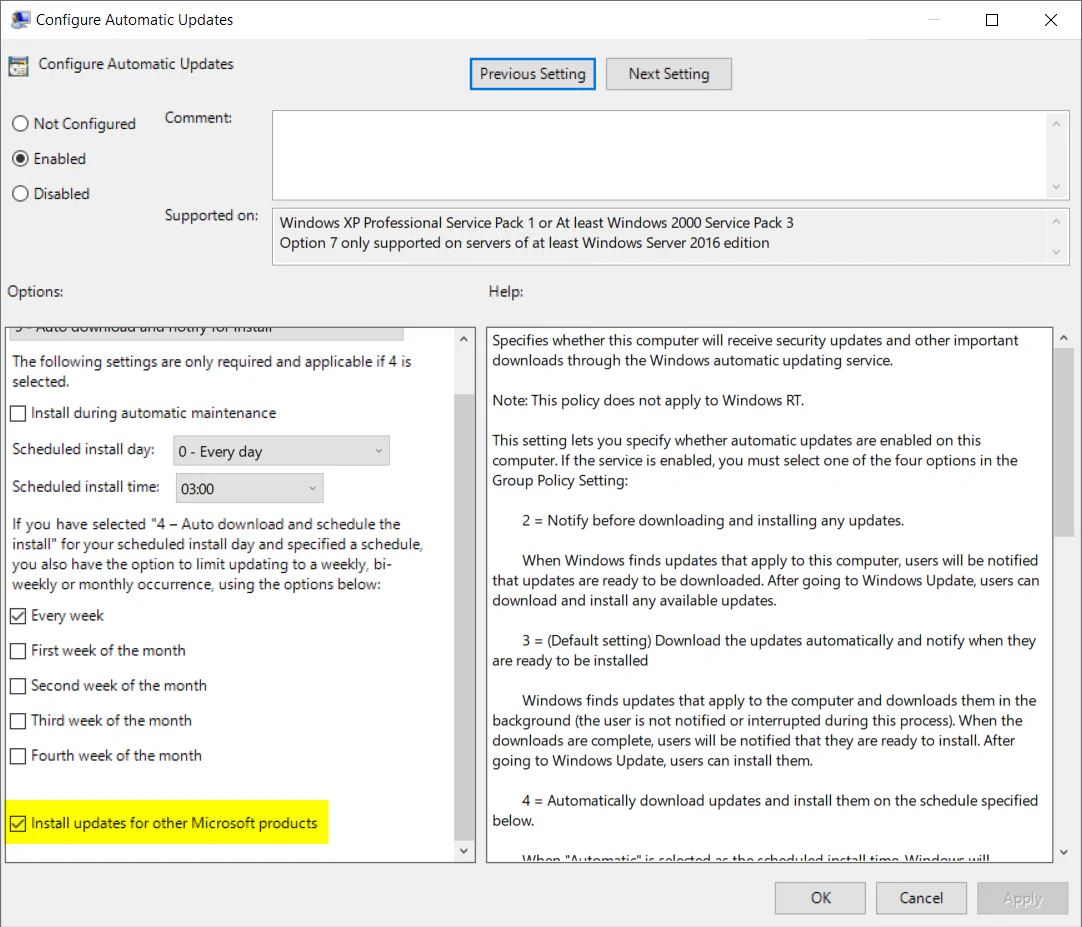Click the Supported on text 'Windows XP Professional Service Pack 1'
This screenshot has height=927, width=1082.
(407, 223)
